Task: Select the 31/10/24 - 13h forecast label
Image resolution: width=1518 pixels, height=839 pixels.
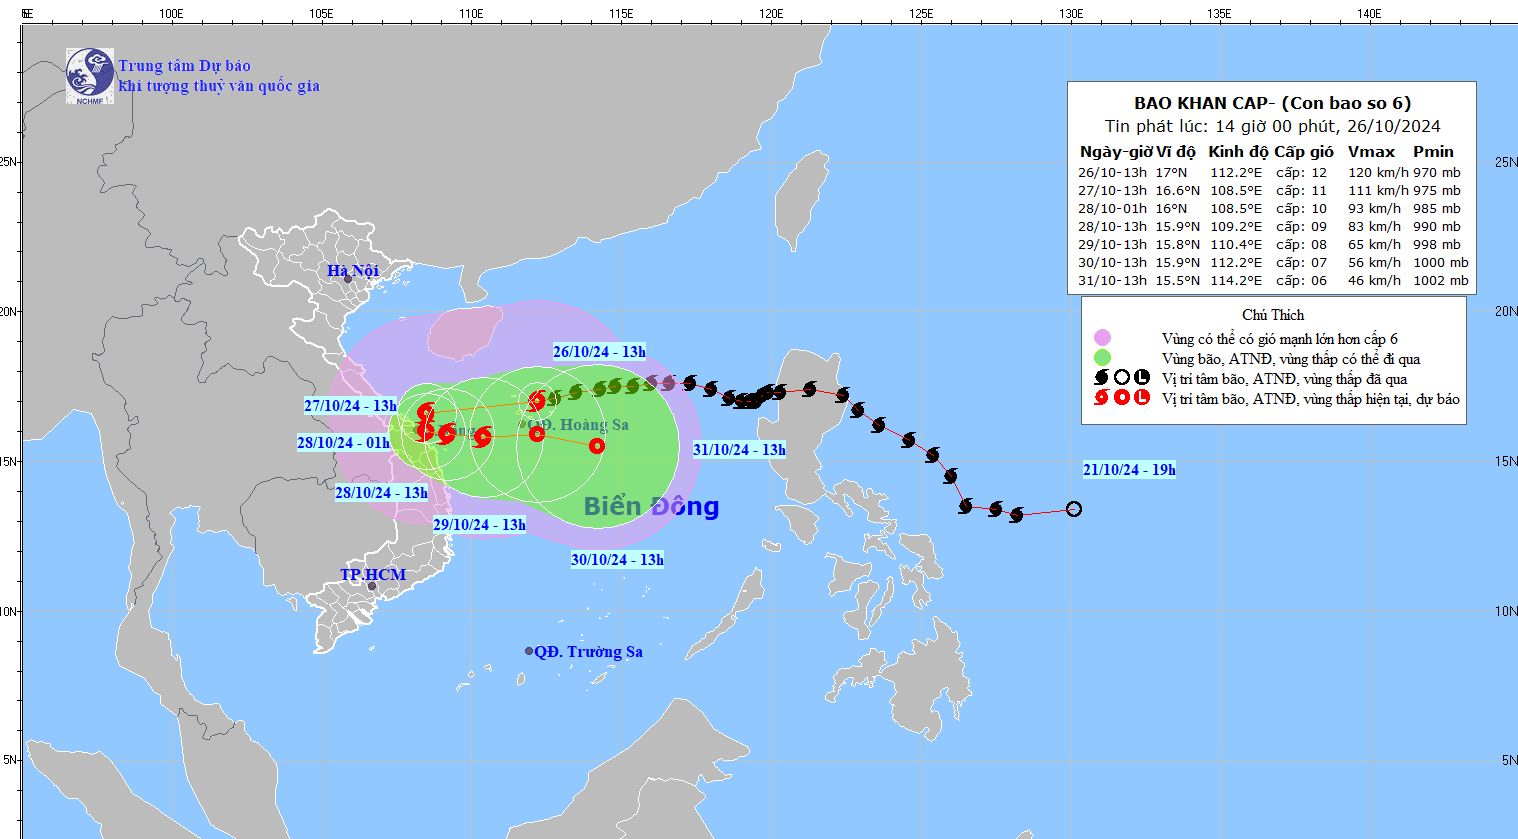Action: pyautogui.click(x=739, y=450)
